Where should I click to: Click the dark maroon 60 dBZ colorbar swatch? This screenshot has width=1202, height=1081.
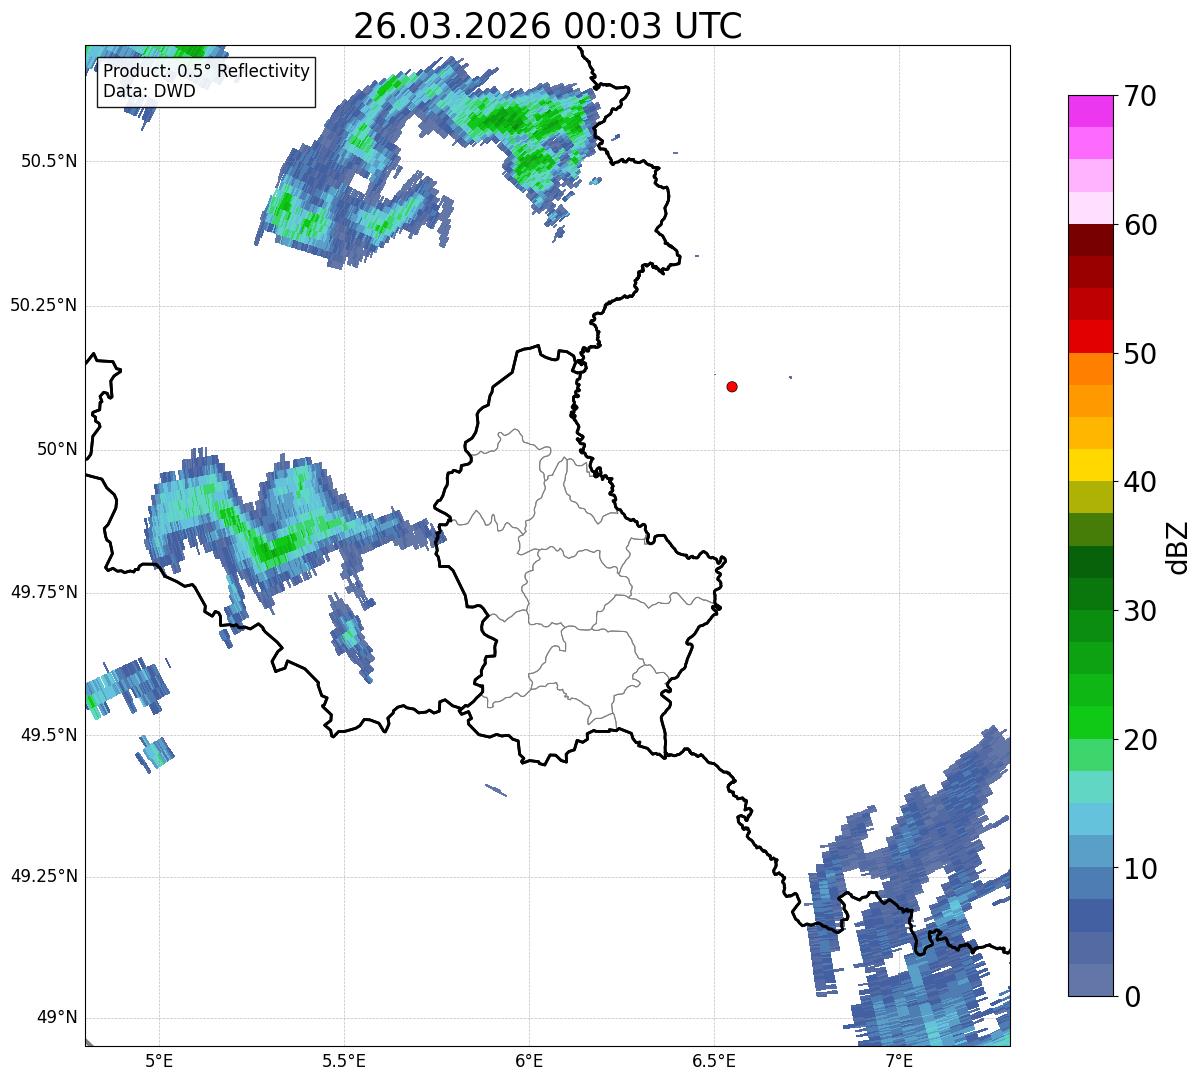tap(1090, 240)
